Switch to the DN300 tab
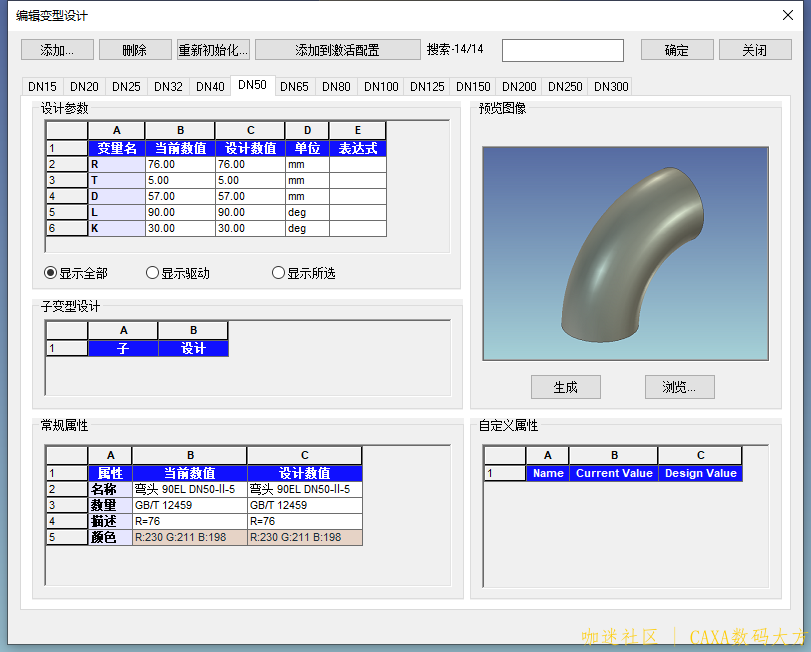 tap(611, 86)
